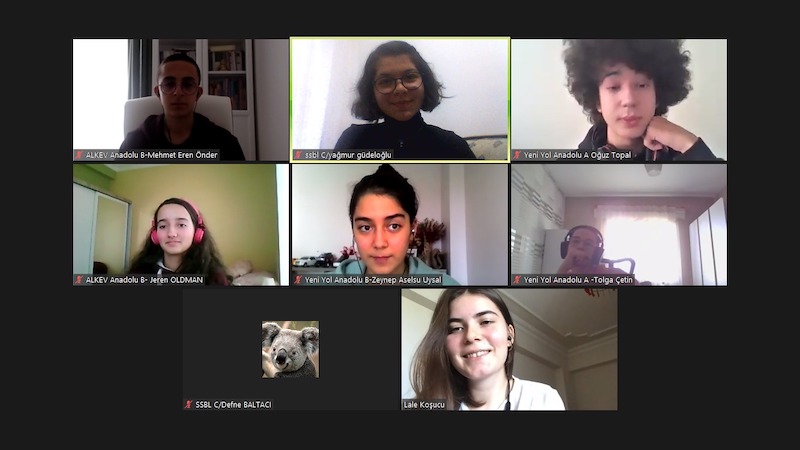This screenshot has width=800, height=450.
Task: Click the ssbl C/yağmur güdeloğlu name label
Action: pos(348,155)
